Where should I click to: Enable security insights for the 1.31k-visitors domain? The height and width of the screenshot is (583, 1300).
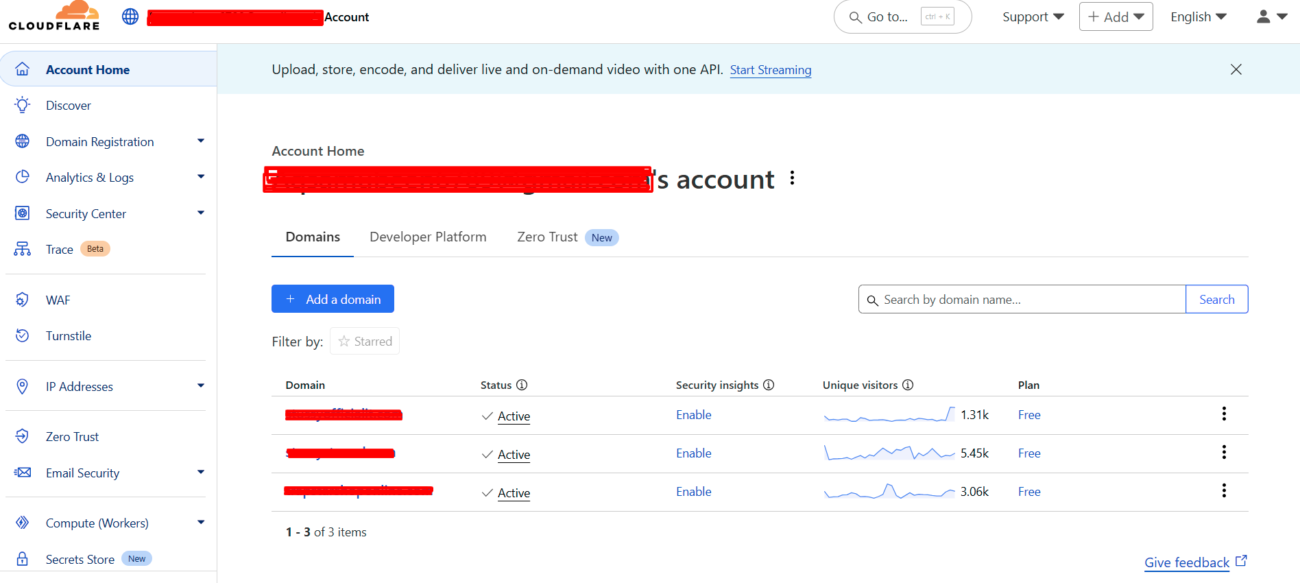pyautogui.click(x=694, y=415)
